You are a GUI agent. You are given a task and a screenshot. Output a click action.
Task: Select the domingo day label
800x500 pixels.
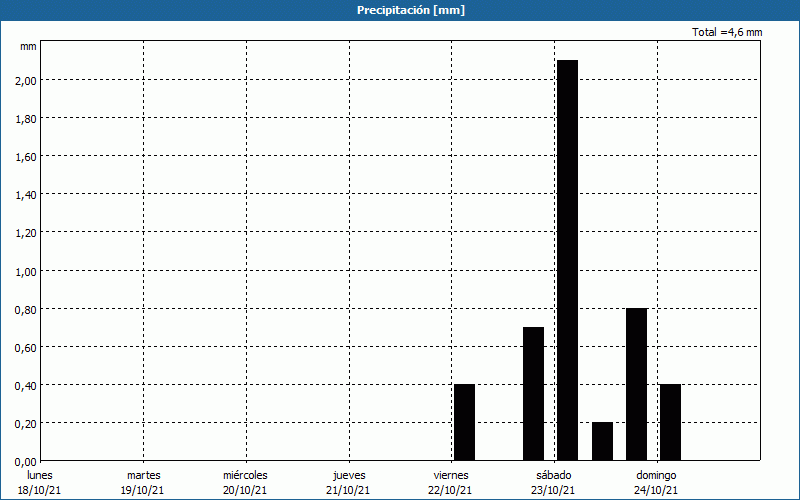tap(657, 475)
